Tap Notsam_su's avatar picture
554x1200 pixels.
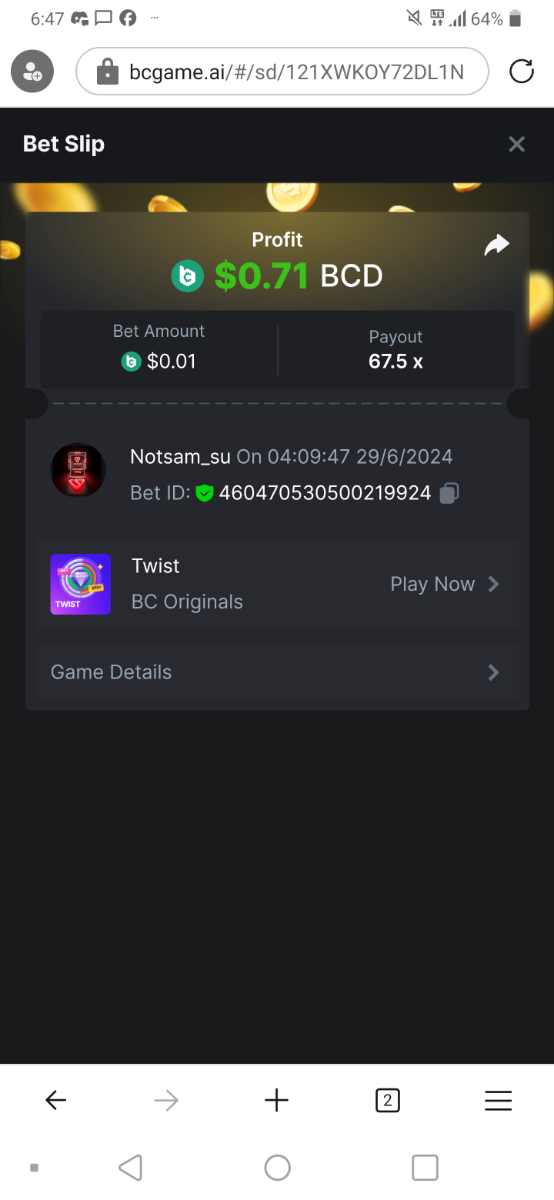pyautogui.click(x=78, y=471)
